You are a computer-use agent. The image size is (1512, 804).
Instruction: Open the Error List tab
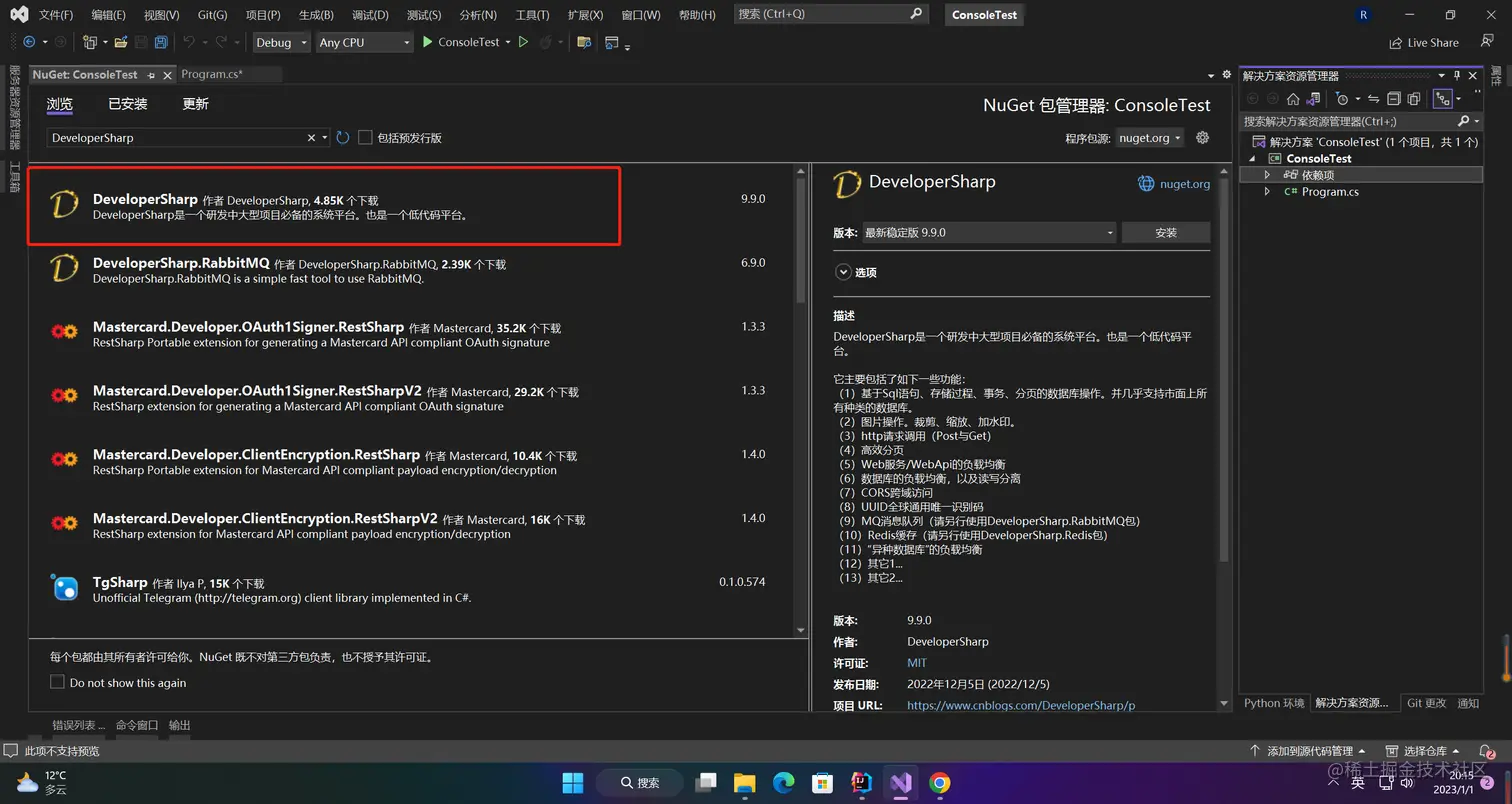[78, 725]
